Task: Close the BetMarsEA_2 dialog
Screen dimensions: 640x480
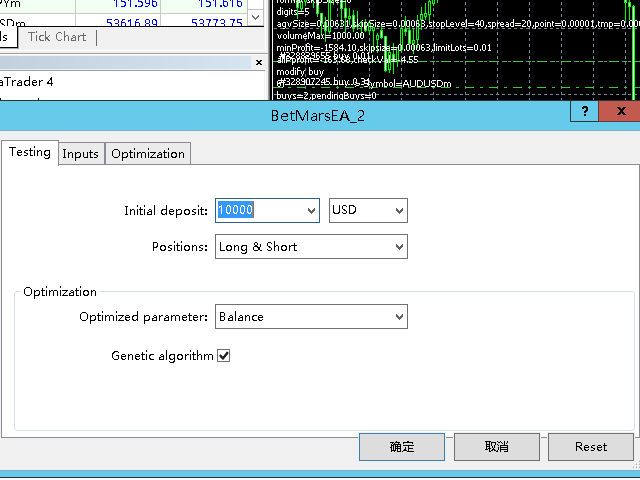Action: click(621, 111)
